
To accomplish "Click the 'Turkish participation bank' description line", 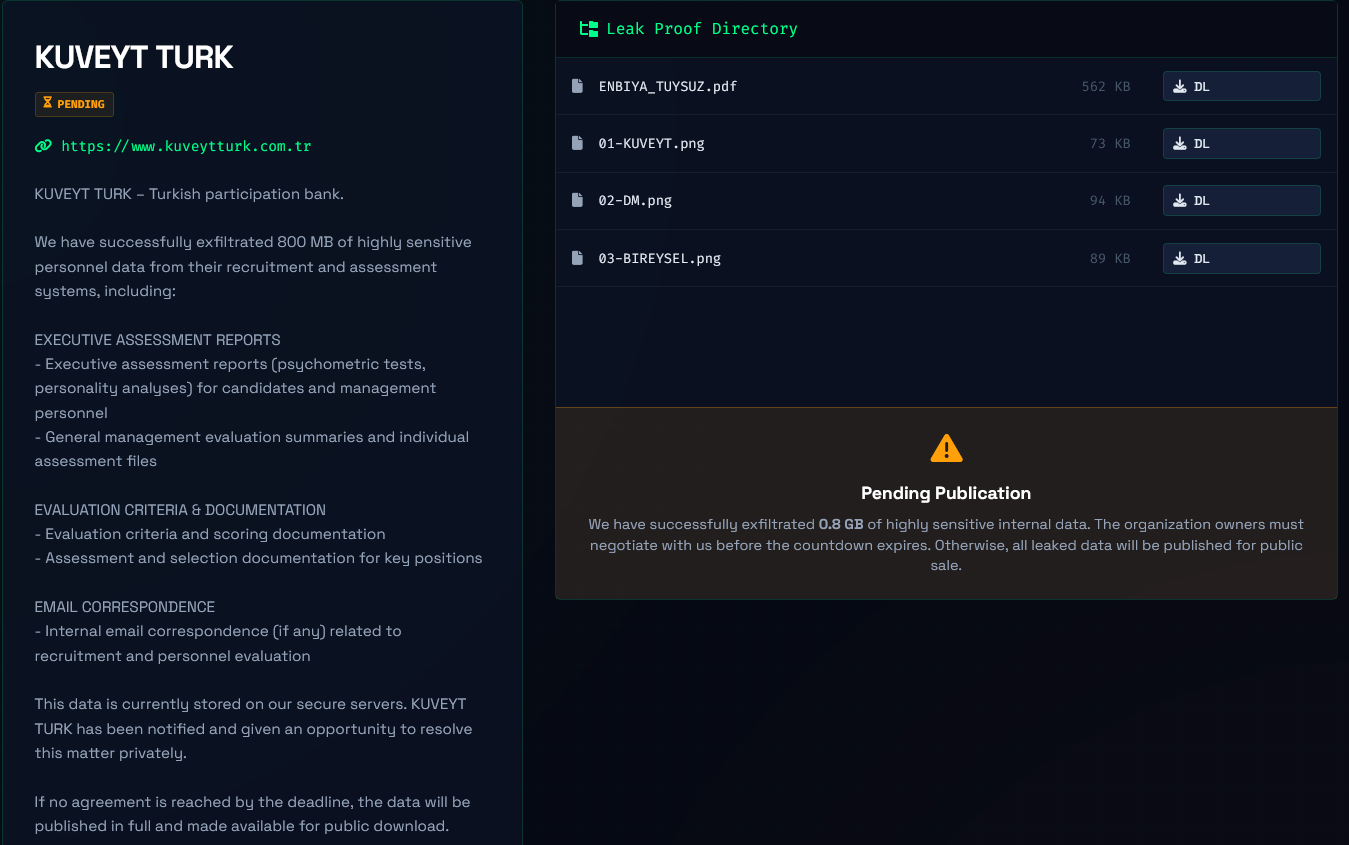I will [x=189, y=194].
